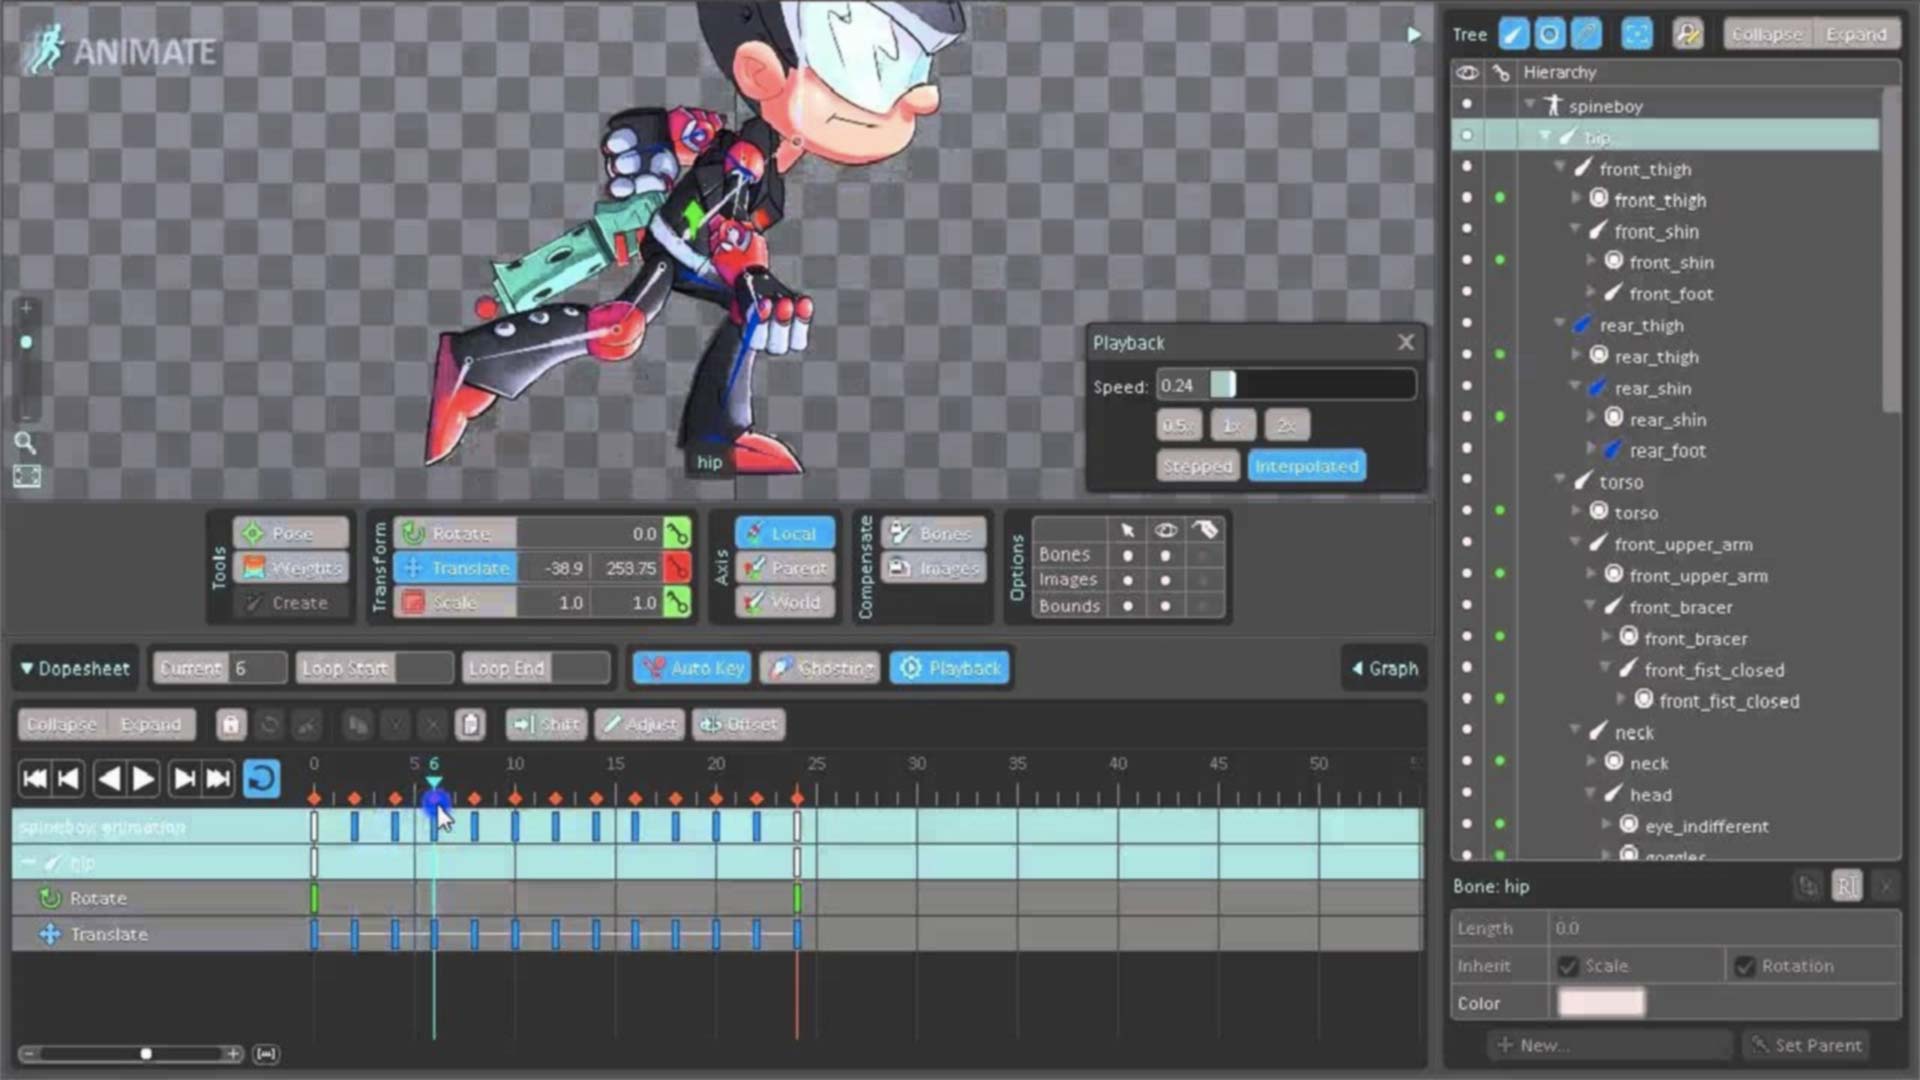Click the lock icon in dopesheet toolbar
The image size is (1920, 1080).
[231, 724]
